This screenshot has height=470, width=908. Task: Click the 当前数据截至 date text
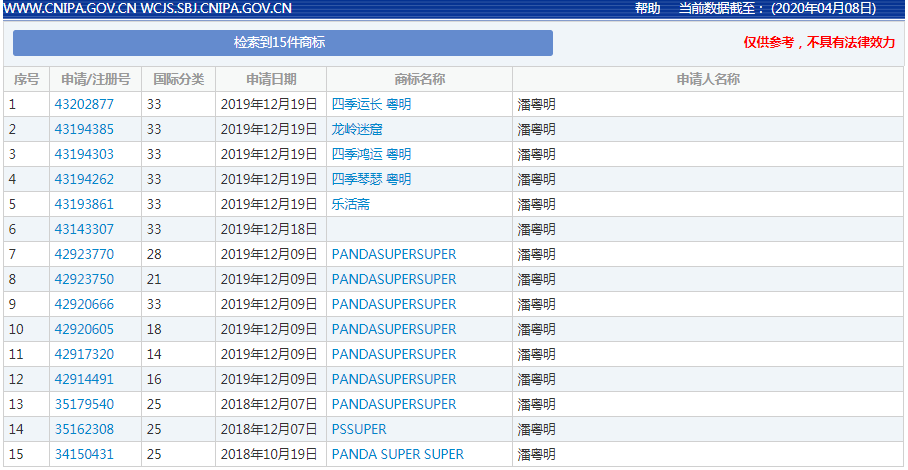click(778, 8)
